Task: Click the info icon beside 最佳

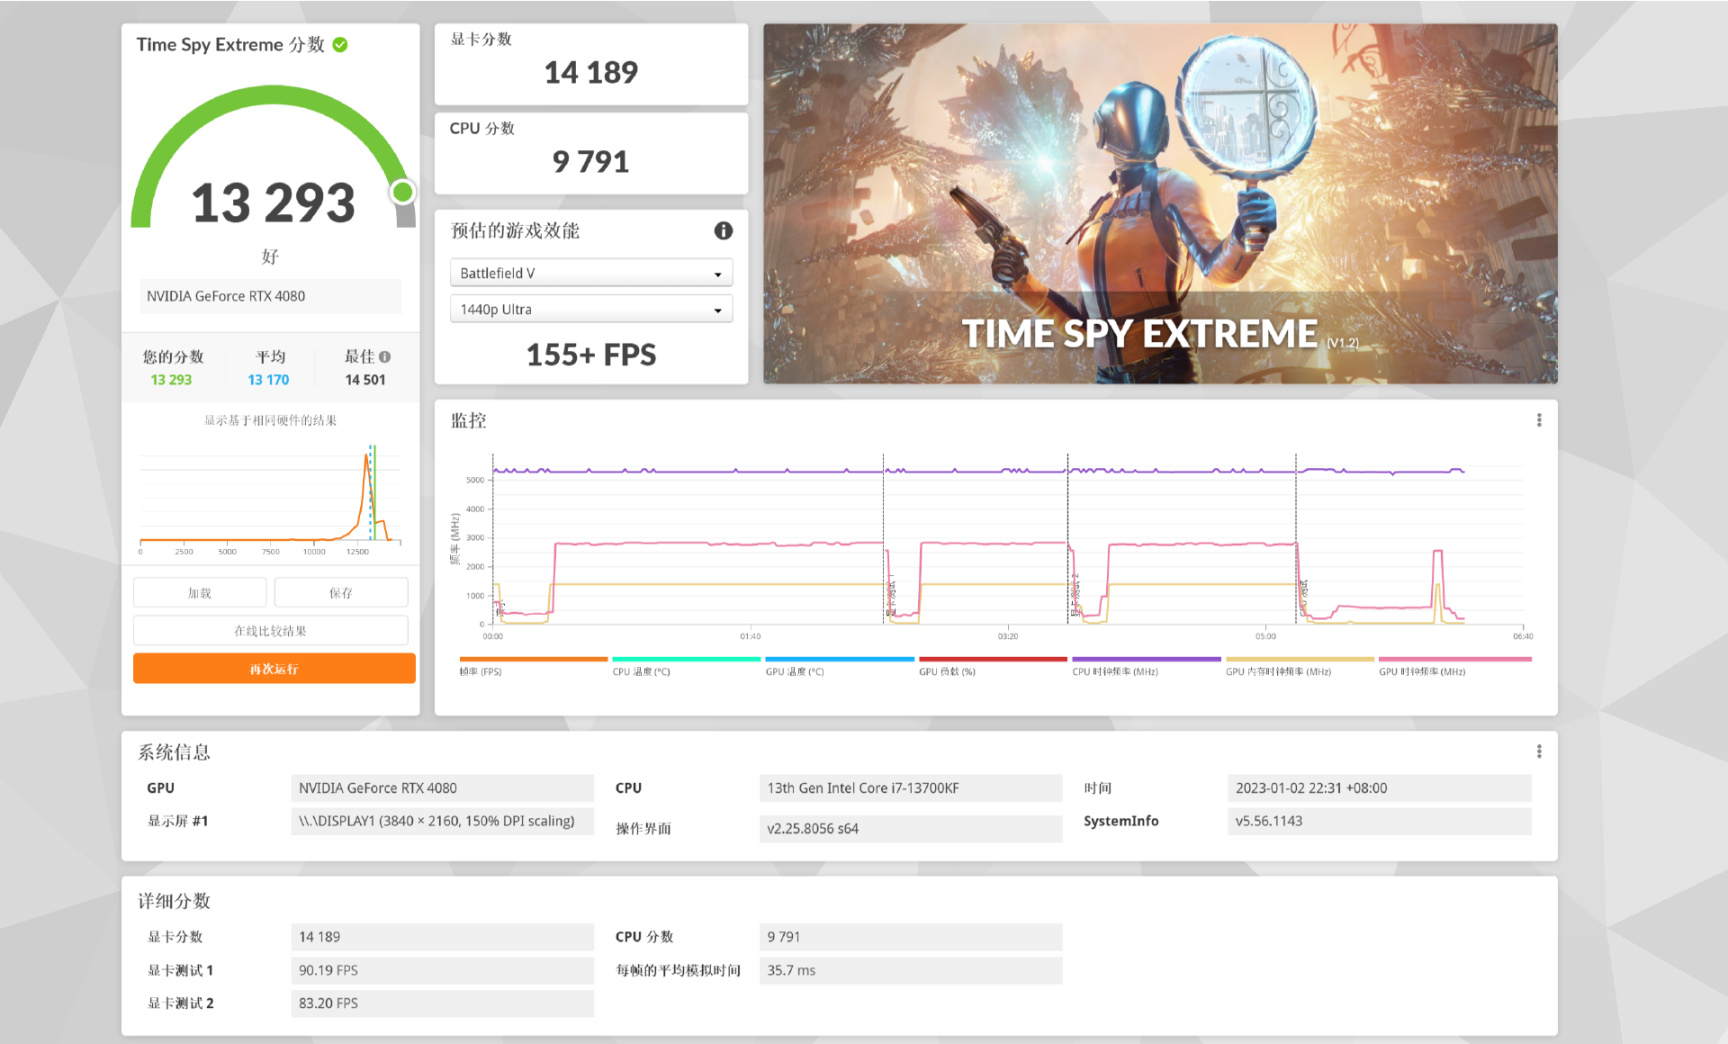Action: click(x=385, y=357)
